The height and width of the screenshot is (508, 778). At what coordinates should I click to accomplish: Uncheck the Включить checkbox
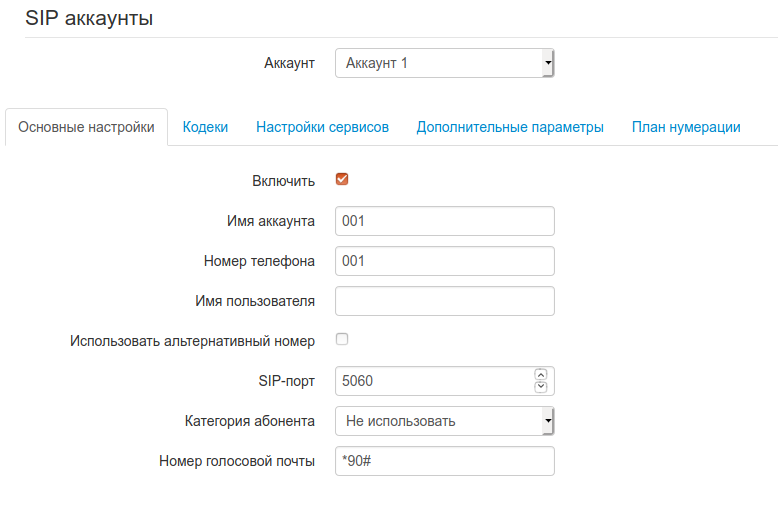click(342, 180)
